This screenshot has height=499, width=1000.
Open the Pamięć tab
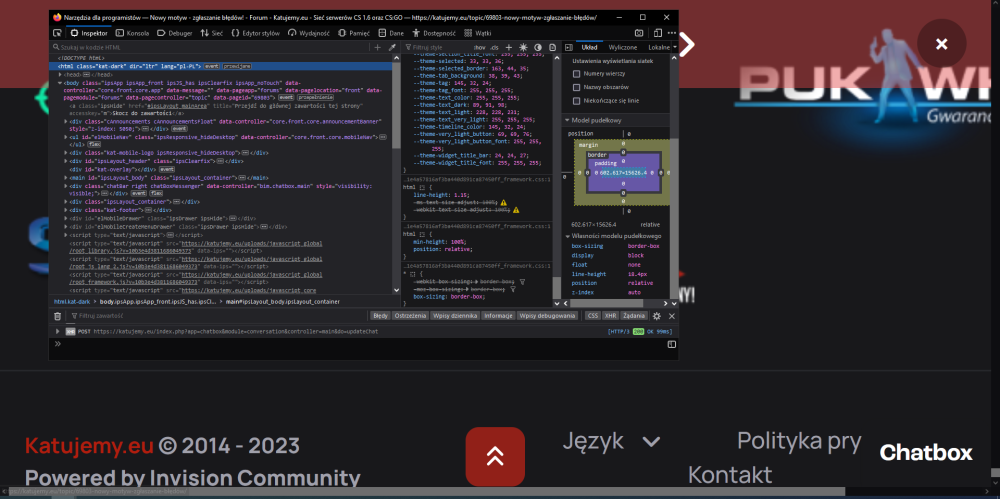(x=355, y=33)
